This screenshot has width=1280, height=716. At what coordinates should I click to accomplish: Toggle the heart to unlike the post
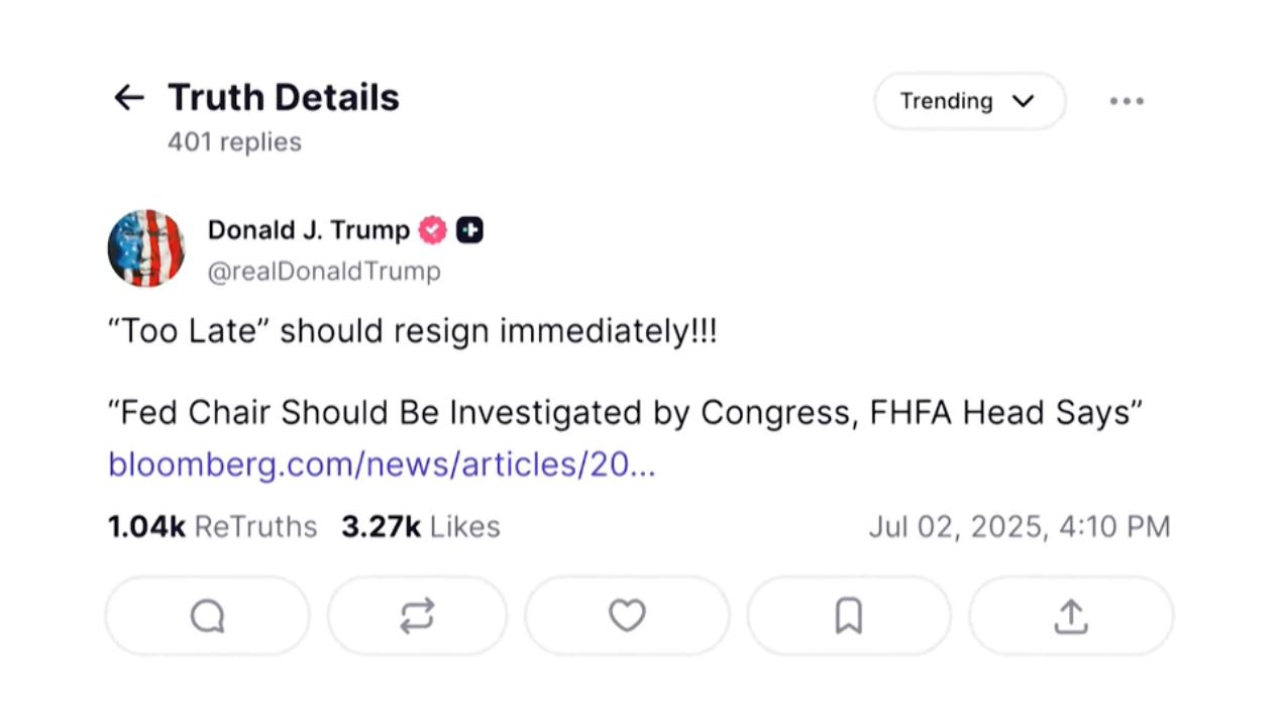pyautogui.click(x=627, y=616)
